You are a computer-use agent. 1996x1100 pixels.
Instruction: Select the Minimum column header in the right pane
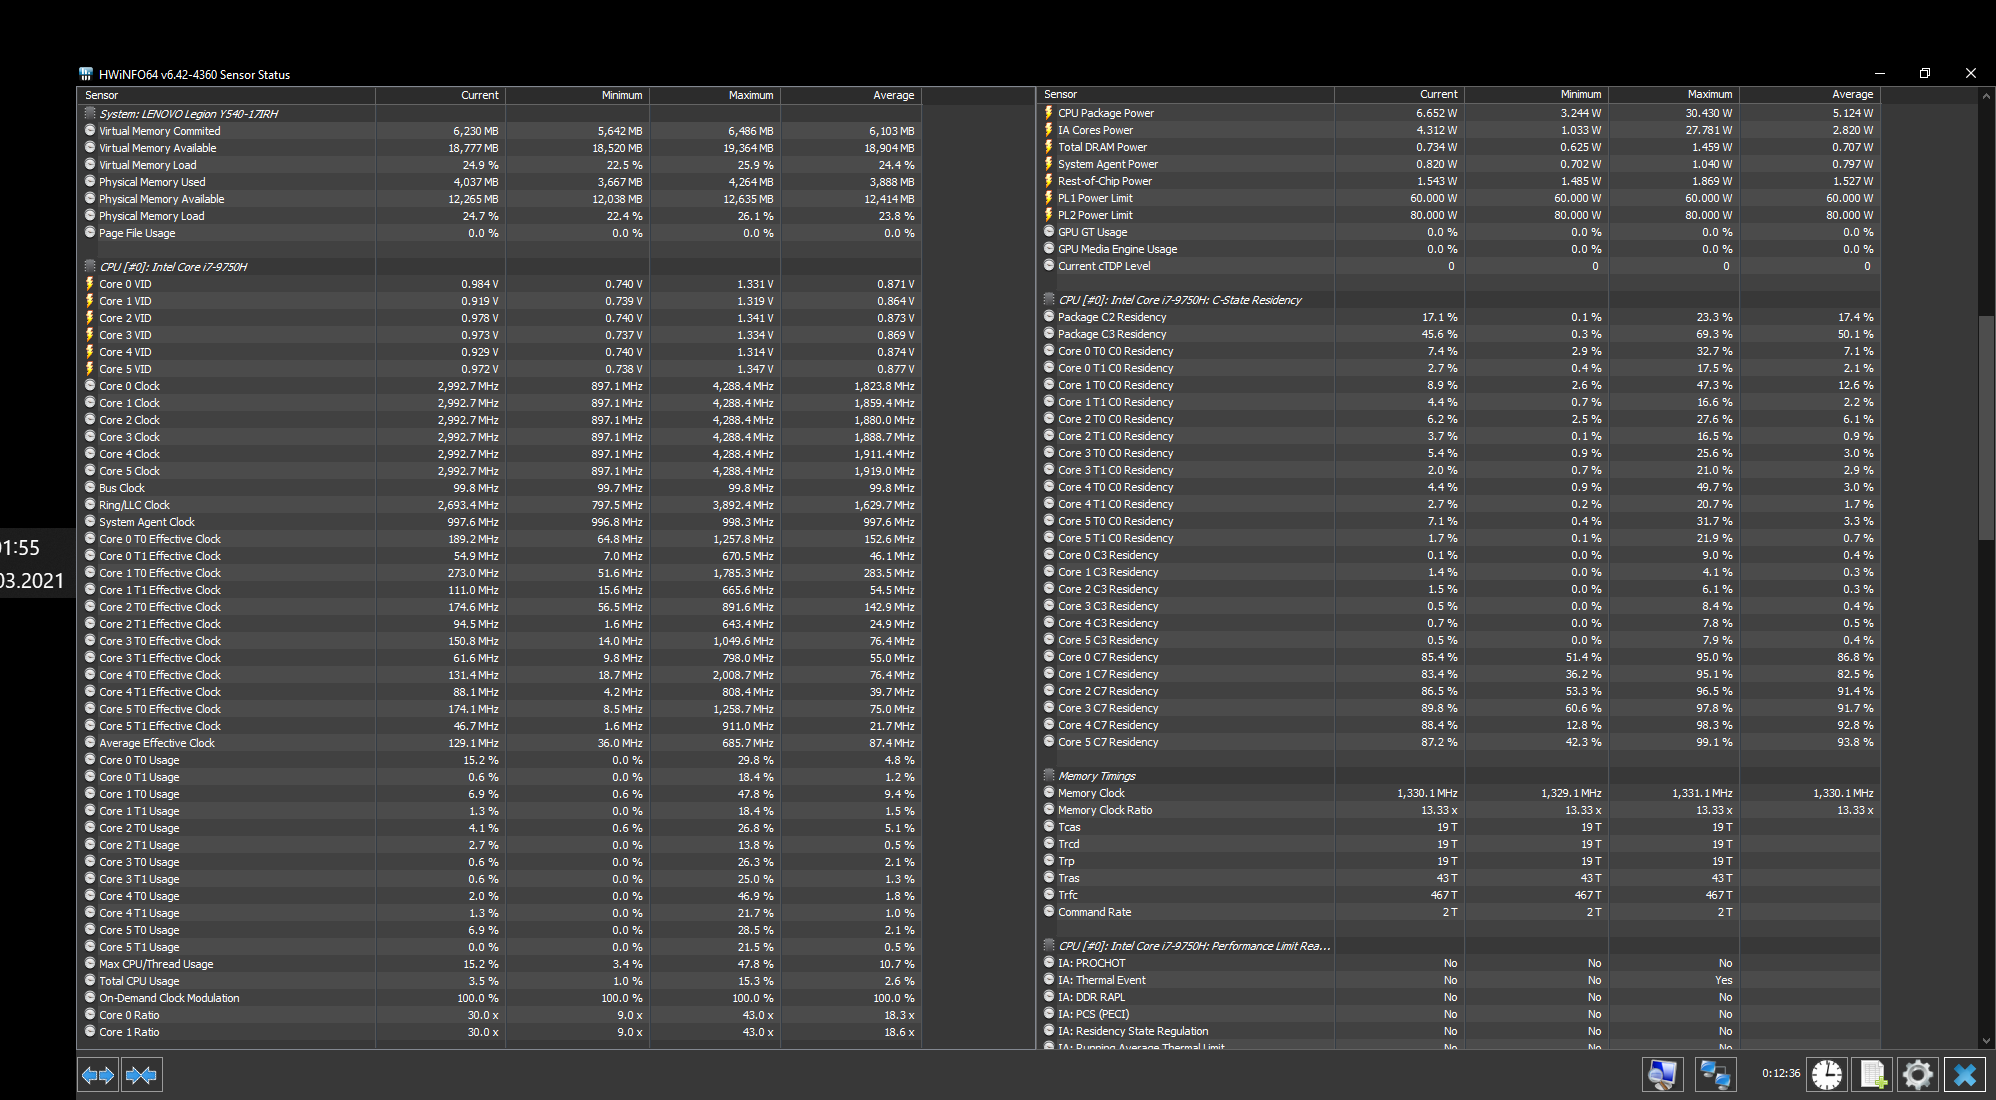[1537, 94]
